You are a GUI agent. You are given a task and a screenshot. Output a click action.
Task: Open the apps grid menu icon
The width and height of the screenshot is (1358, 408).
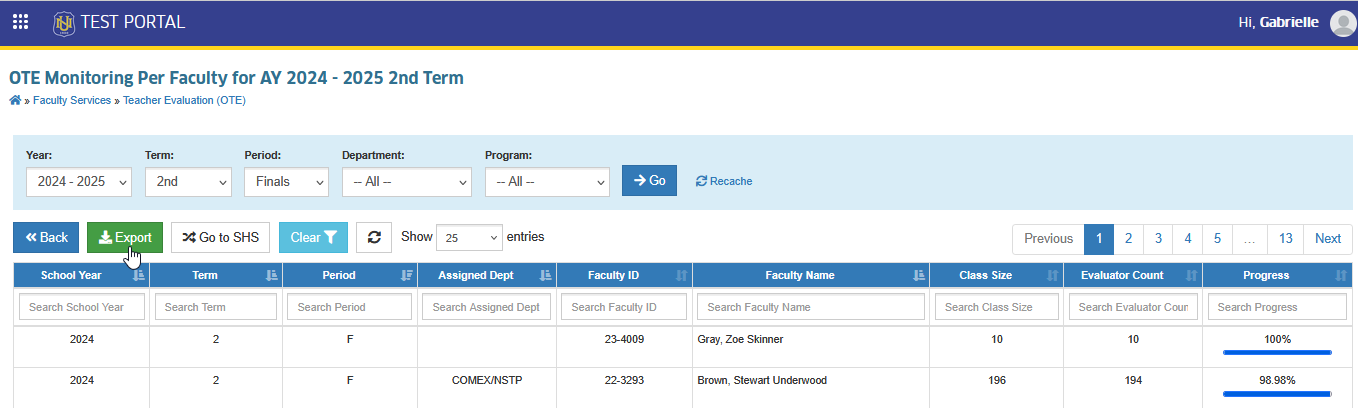click(x=20, y=22)
